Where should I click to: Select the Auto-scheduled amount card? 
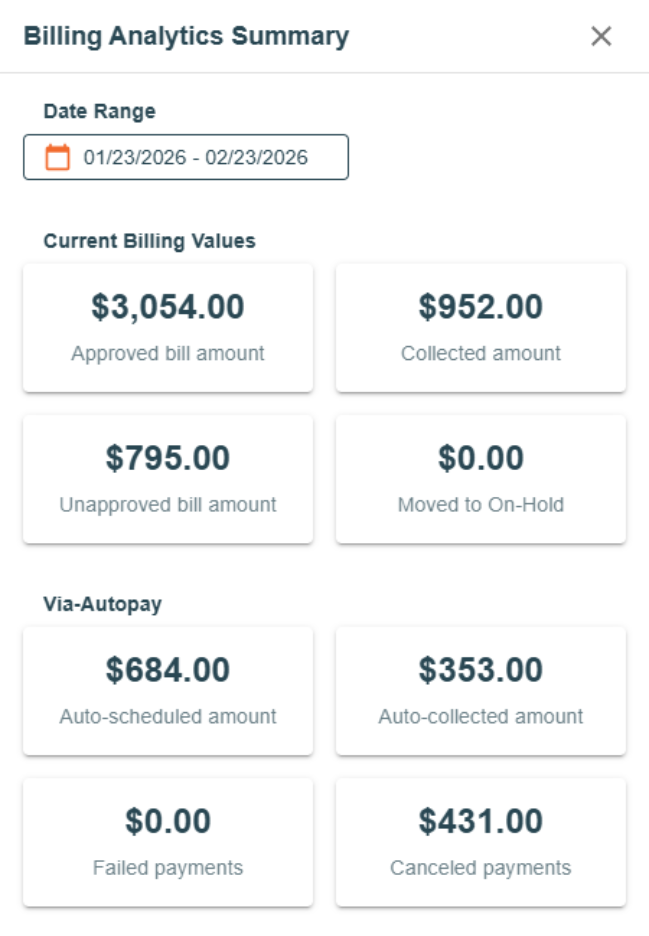(x=168, y=691)
